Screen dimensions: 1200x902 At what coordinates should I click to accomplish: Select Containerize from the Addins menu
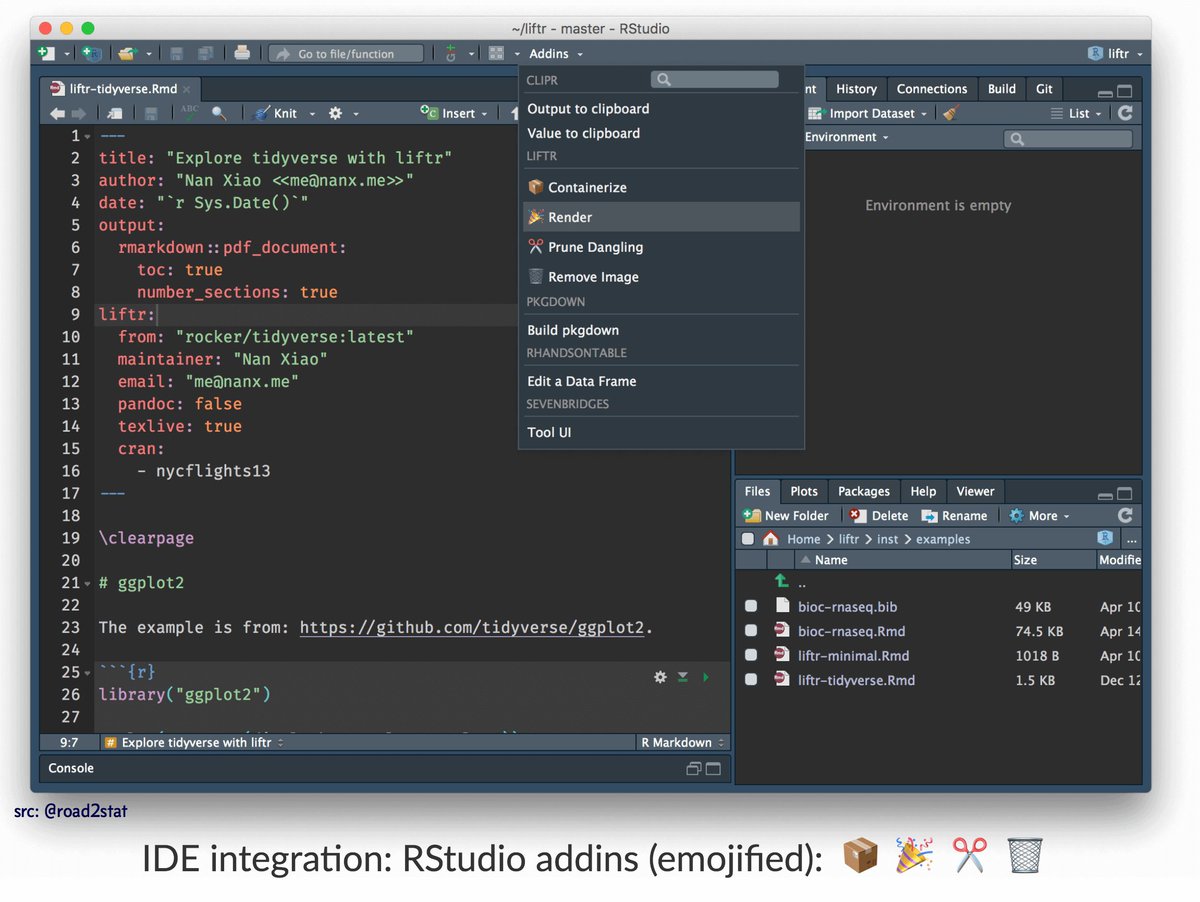click(x=661, y=187)
